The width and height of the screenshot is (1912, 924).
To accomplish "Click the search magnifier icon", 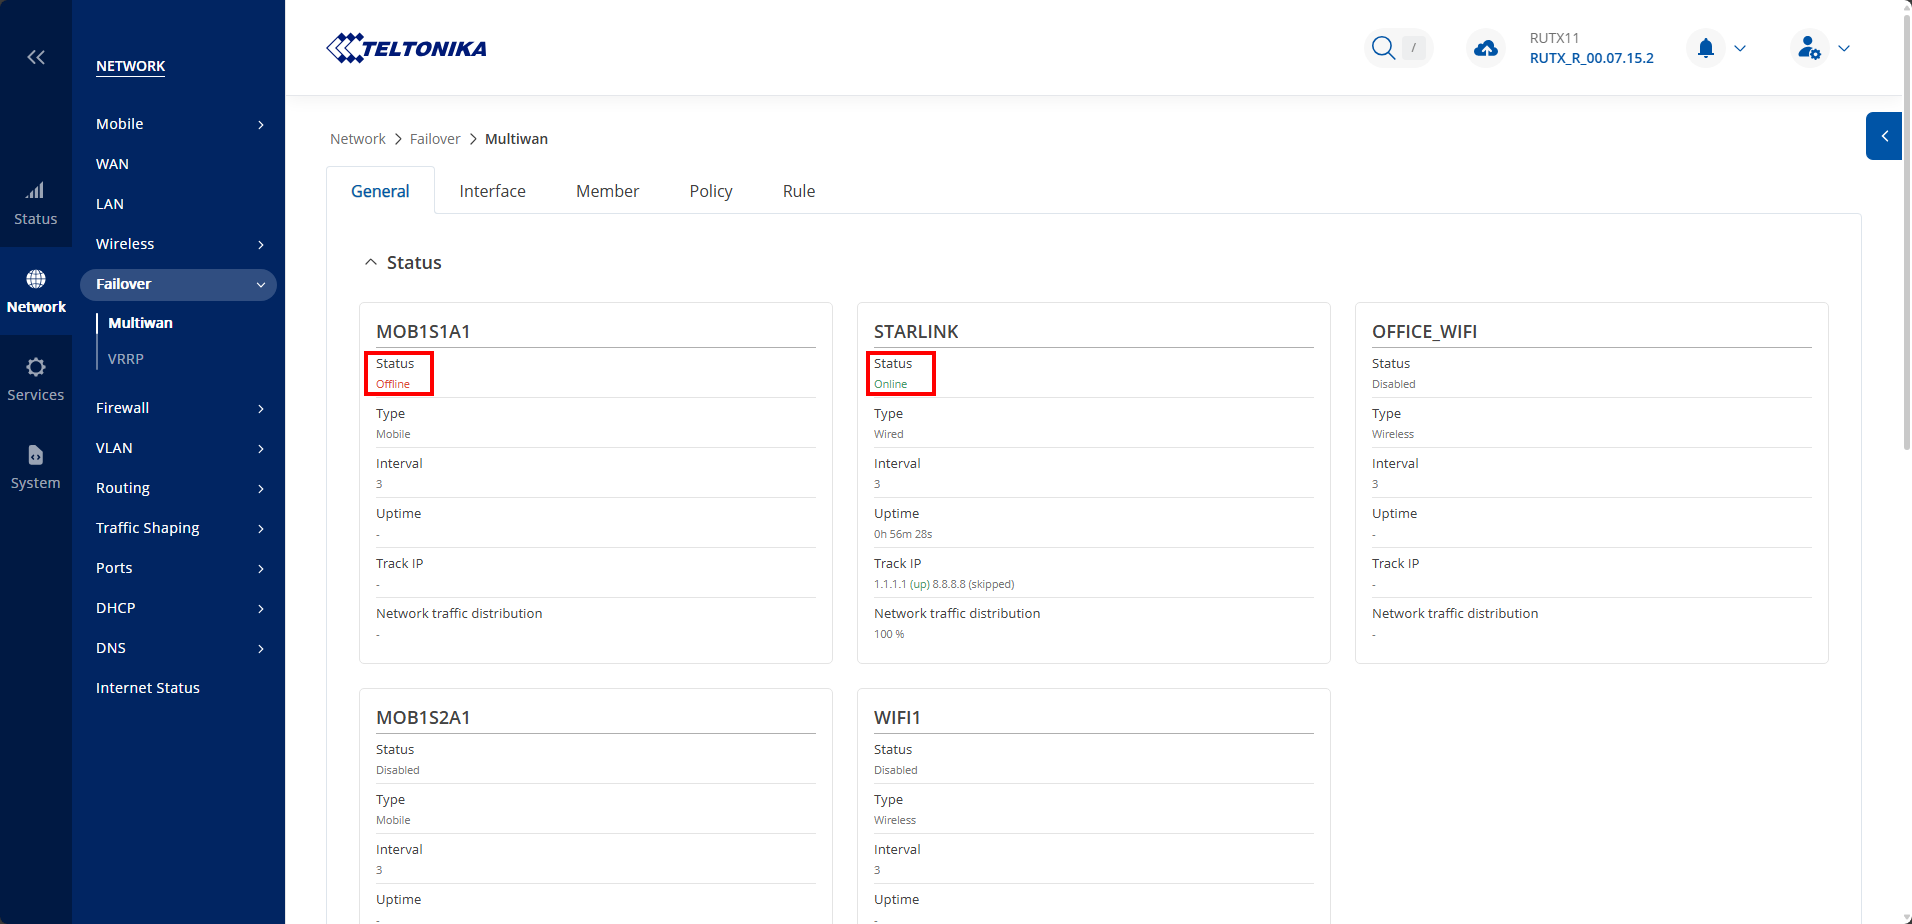I will coord(1383,48).
